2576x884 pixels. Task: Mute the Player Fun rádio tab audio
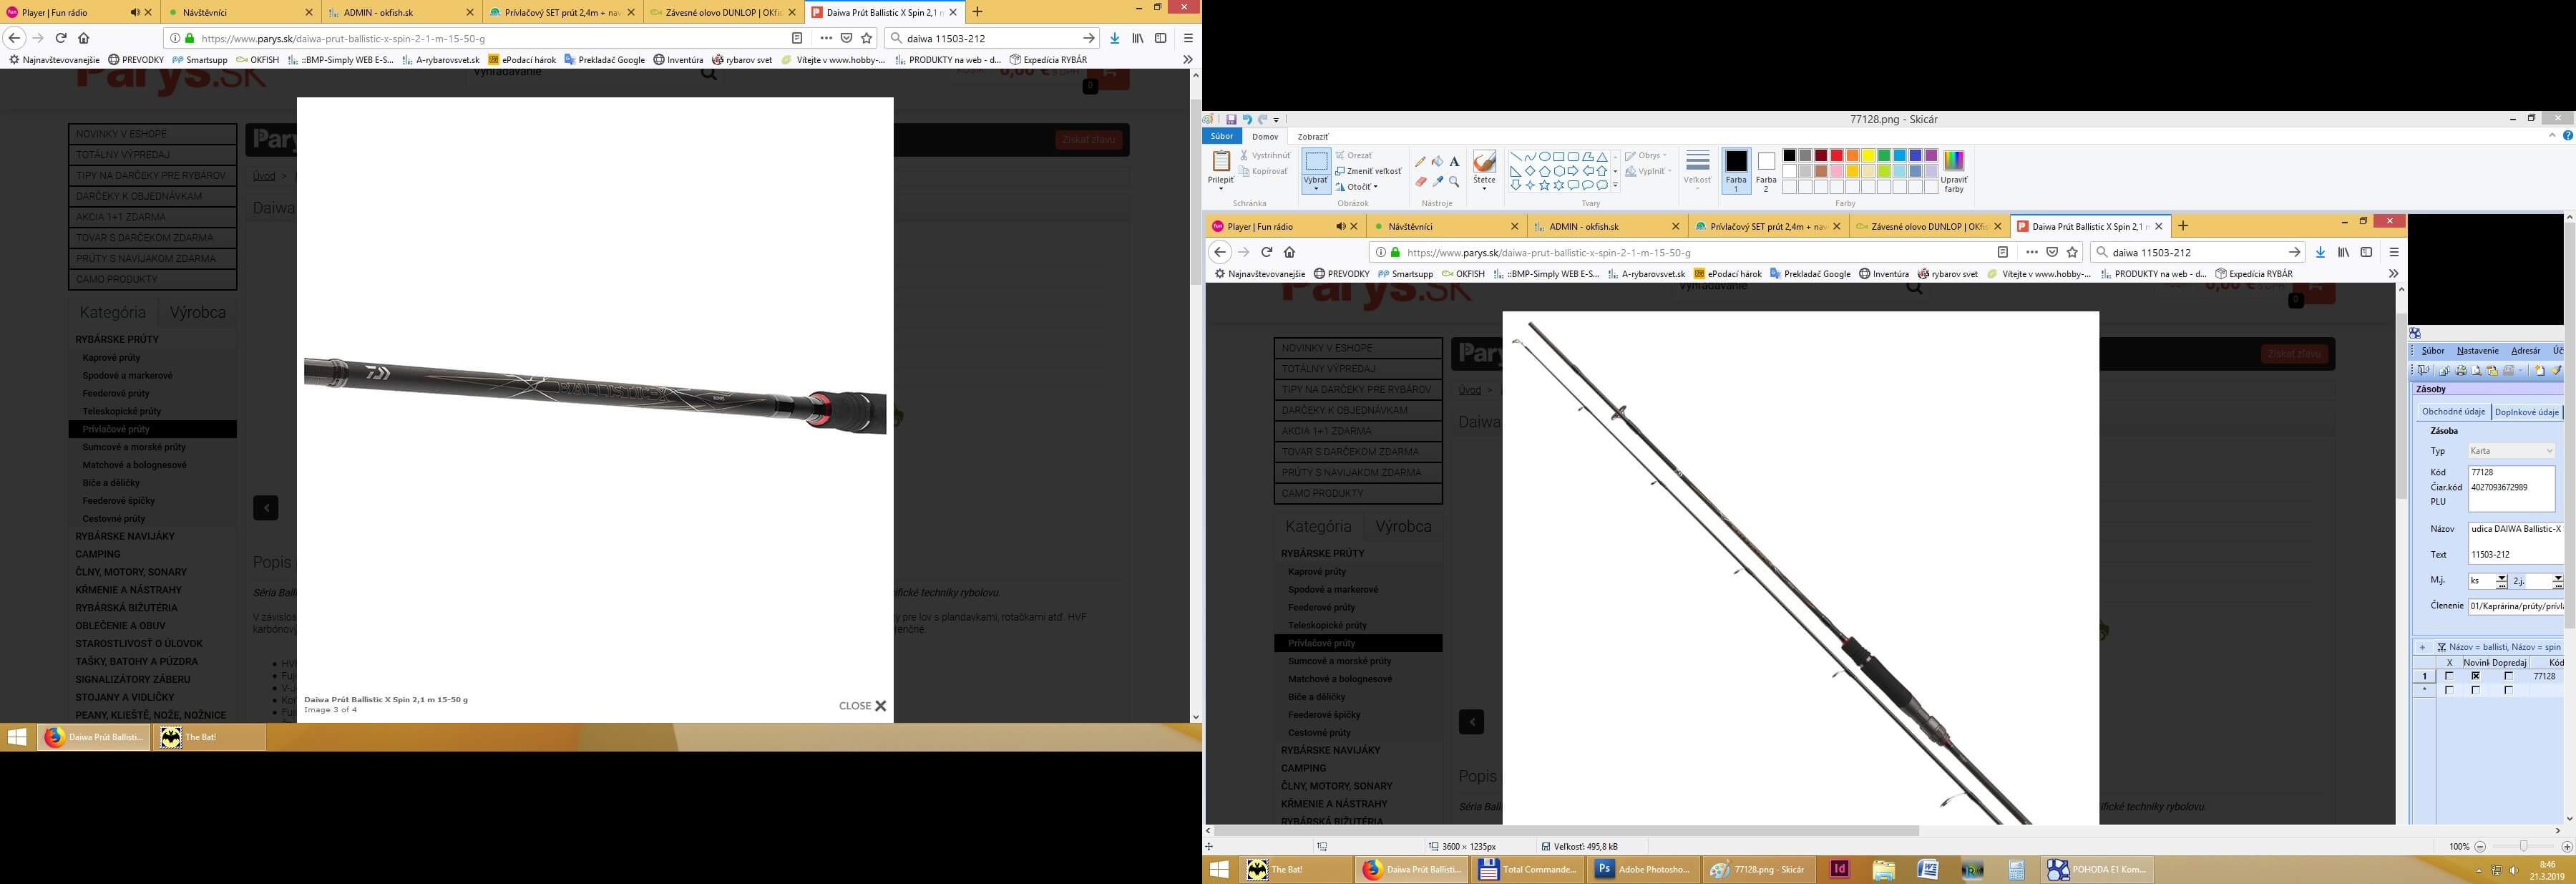(x=135, y=12)
